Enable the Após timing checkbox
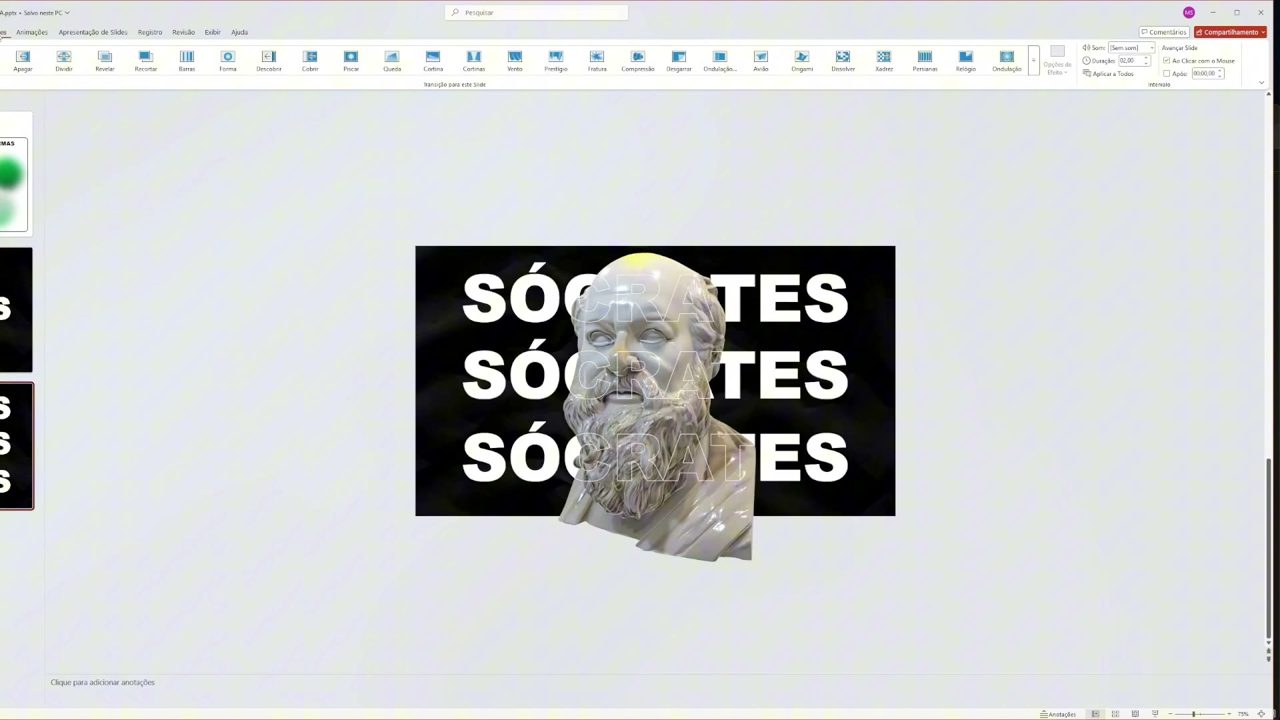Image resolution: width=1280 pixels, height=720 pixels. (1167, 74)
